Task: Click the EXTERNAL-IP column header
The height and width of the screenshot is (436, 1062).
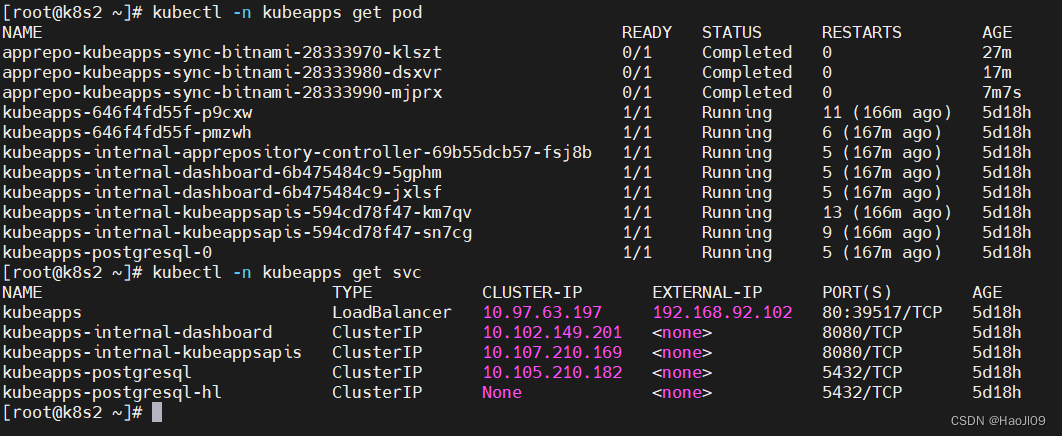Action: click(x=707, y=292)
